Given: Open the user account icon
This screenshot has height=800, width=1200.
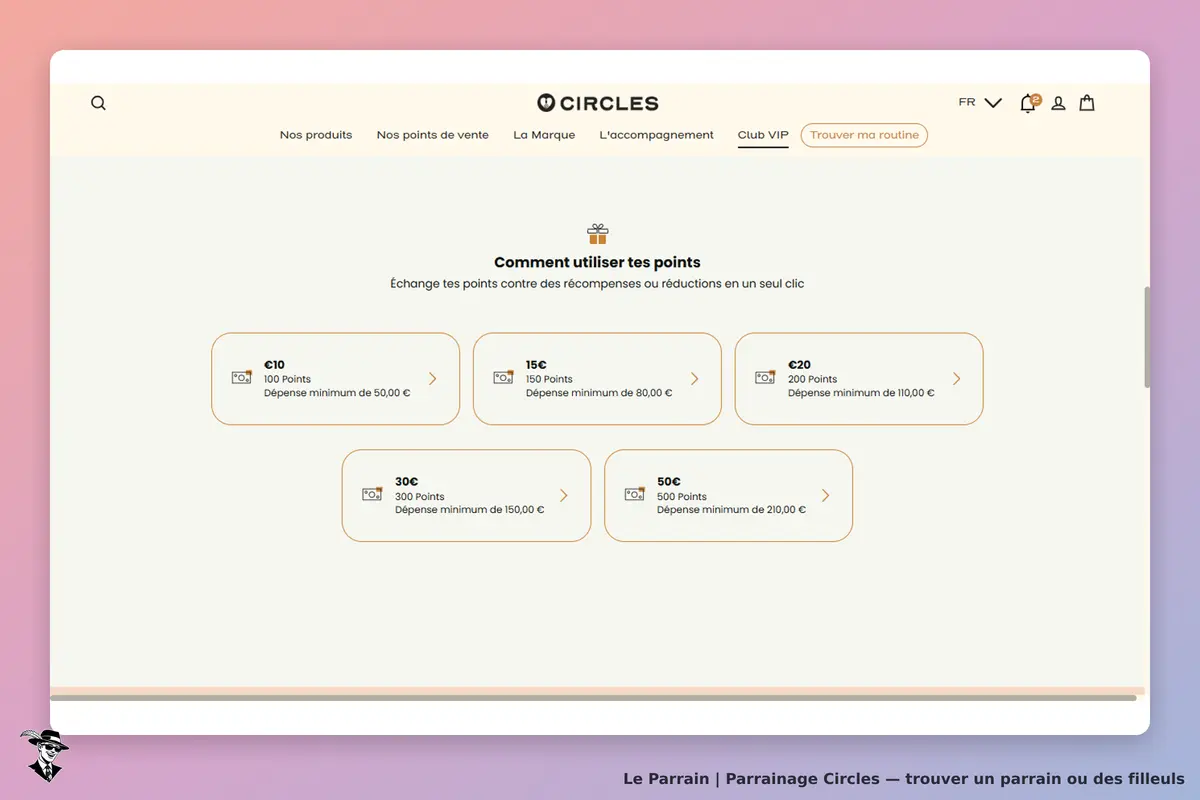Looking at the screenshot, I should pos(1058,103).
